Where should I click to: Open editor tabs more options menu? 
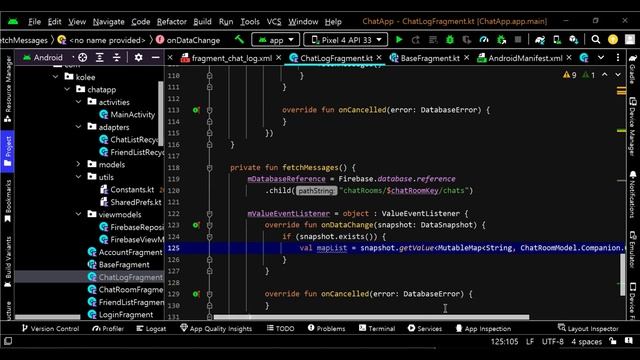(618, 58)
